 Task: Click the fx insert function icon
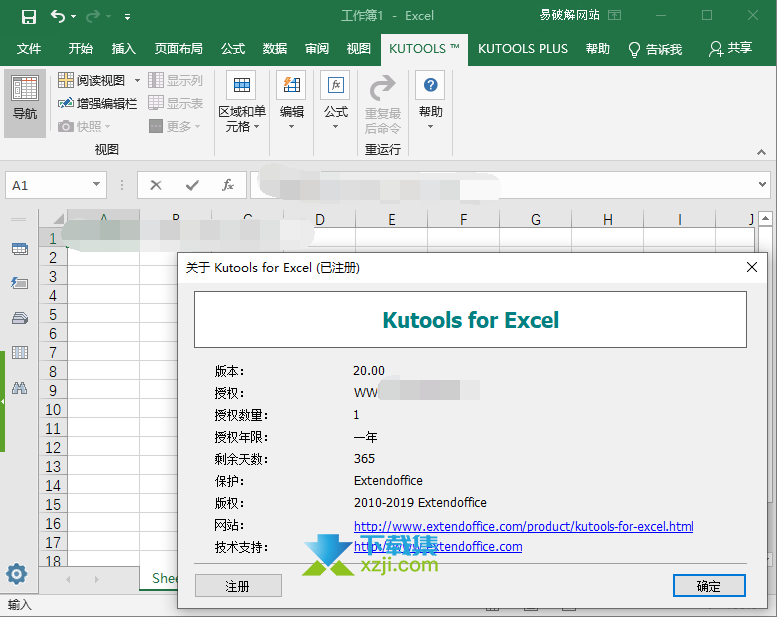228,185
